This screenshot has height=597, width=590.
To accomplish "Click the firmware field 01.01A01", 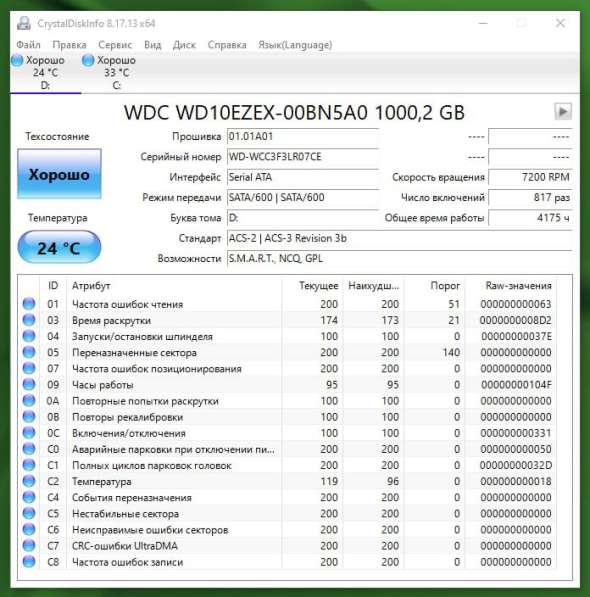I will (303, 137).
